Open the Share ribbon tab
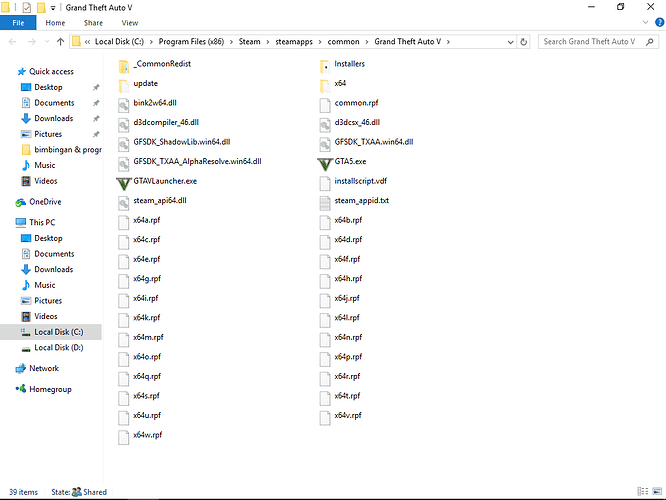This screenshot has width=666, height=500. 93,23
